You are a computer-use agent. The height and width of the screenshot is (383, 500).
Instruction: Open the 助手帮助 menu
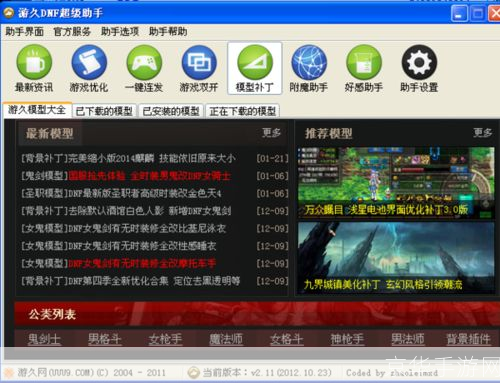pos(168,32)
